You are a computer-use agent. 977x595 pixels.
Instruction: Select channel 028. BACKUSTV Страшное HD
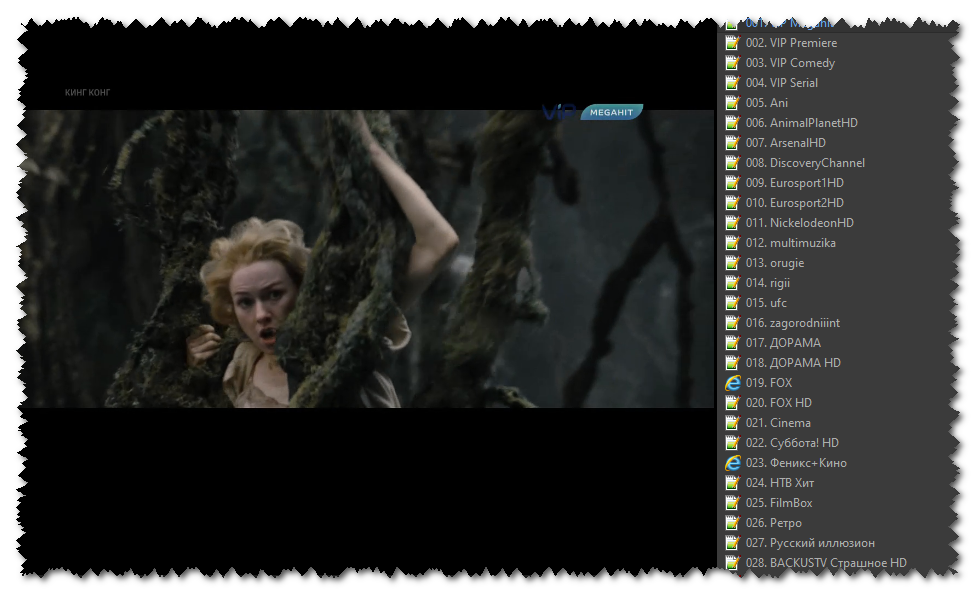(x=826, y=563)
